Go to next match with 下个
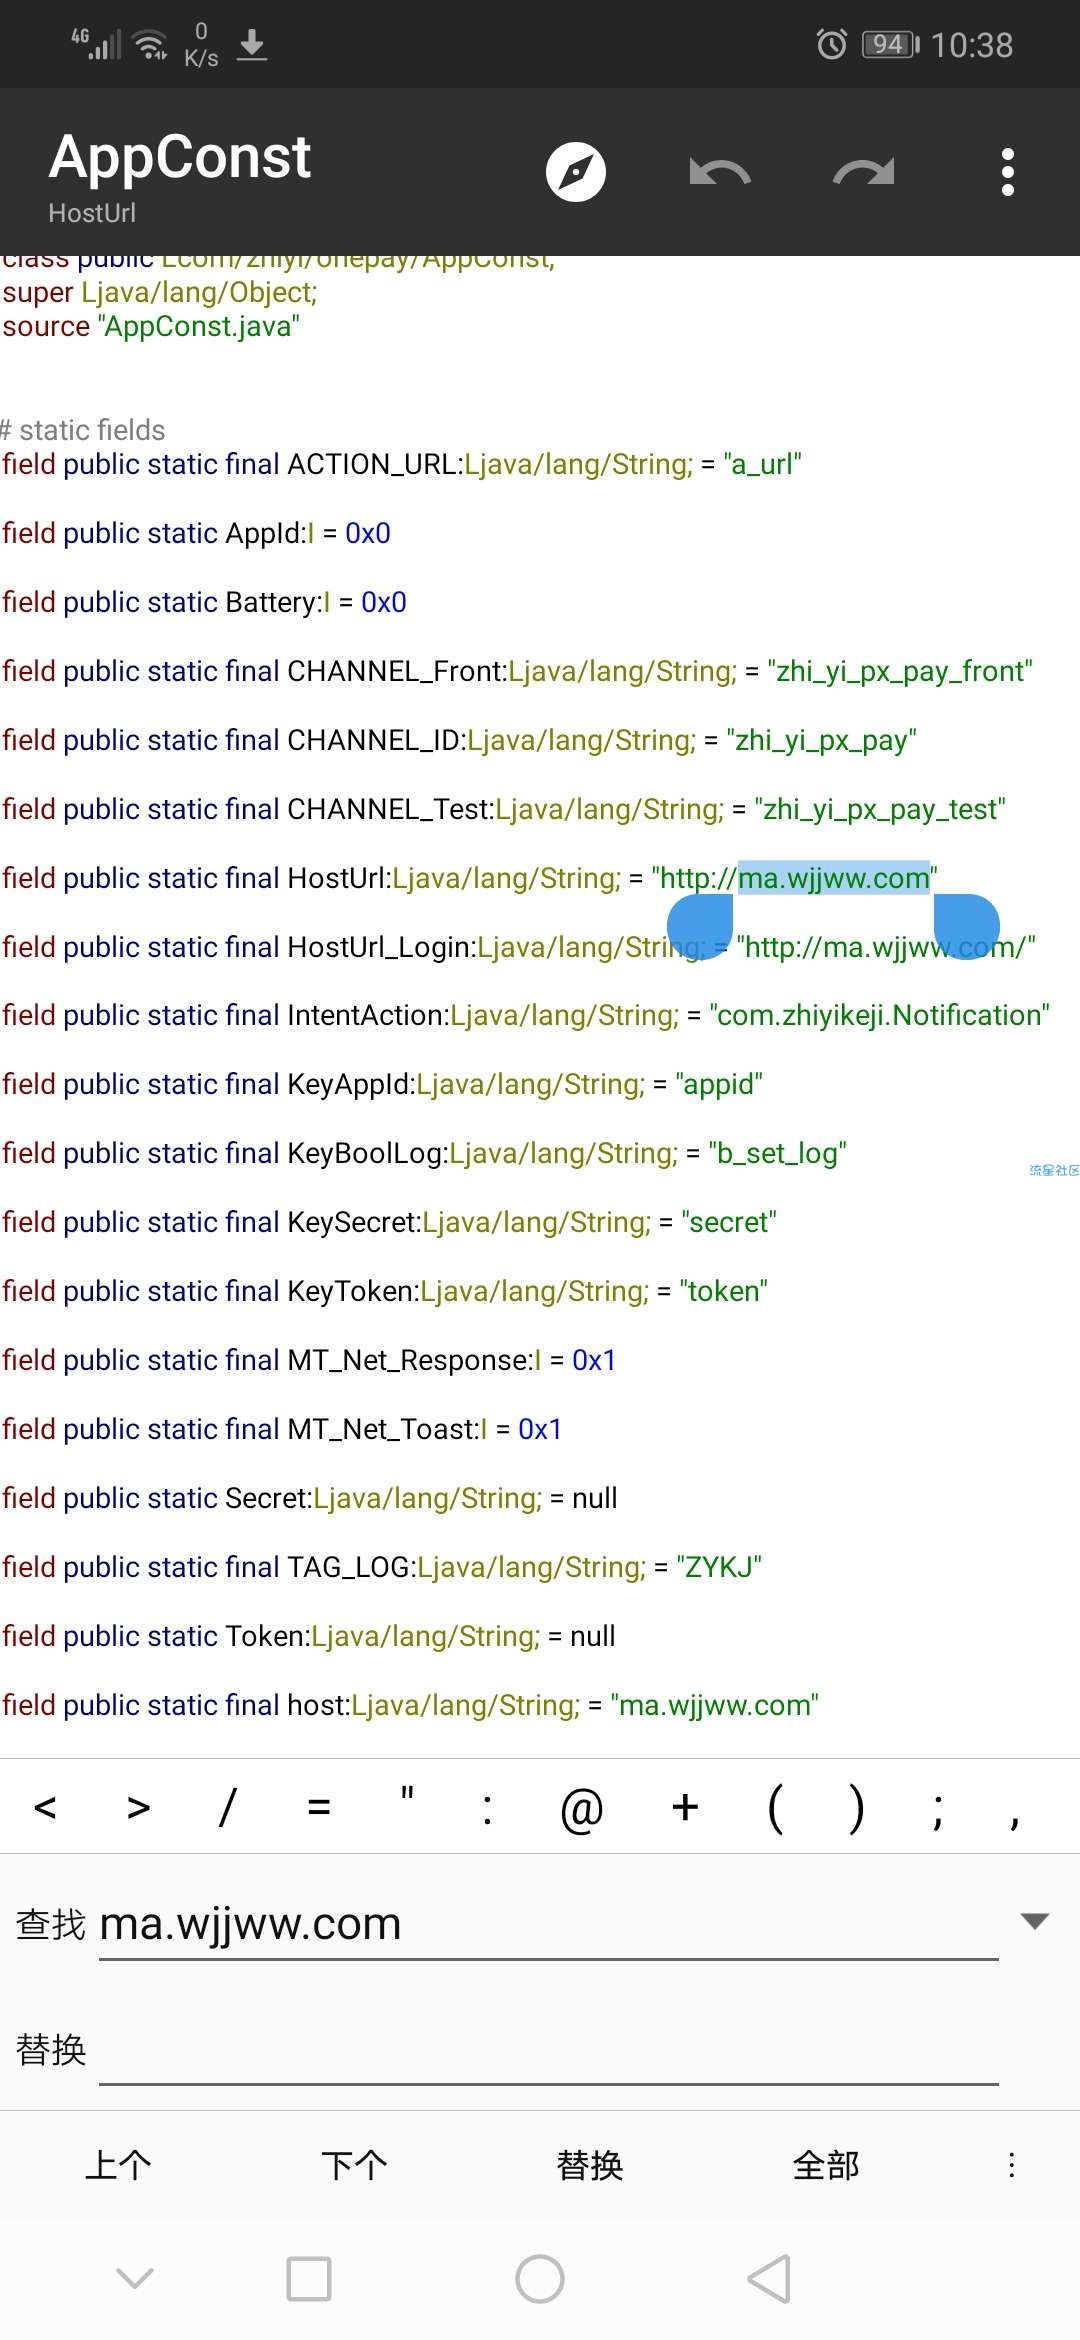1080x2340 pixels. point(354,2165)
